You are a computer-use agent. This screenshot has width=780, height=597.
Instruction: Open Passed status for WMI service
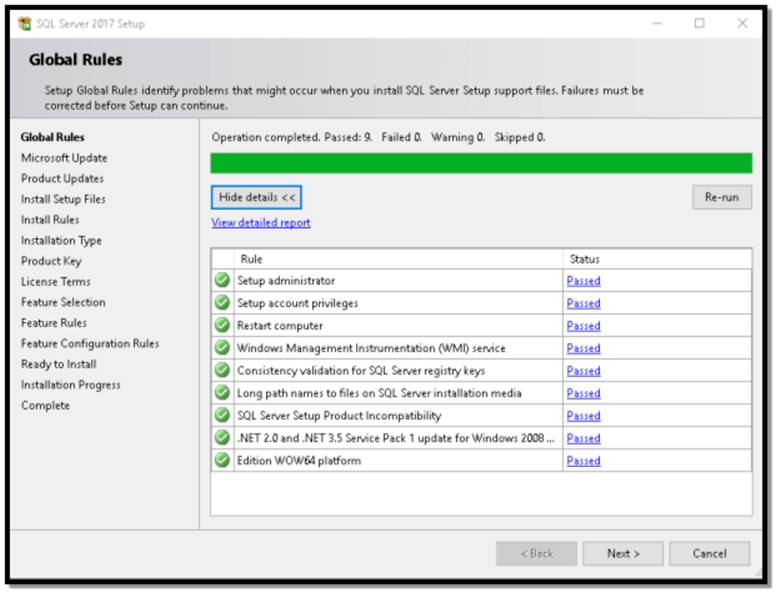coord(584,348)
